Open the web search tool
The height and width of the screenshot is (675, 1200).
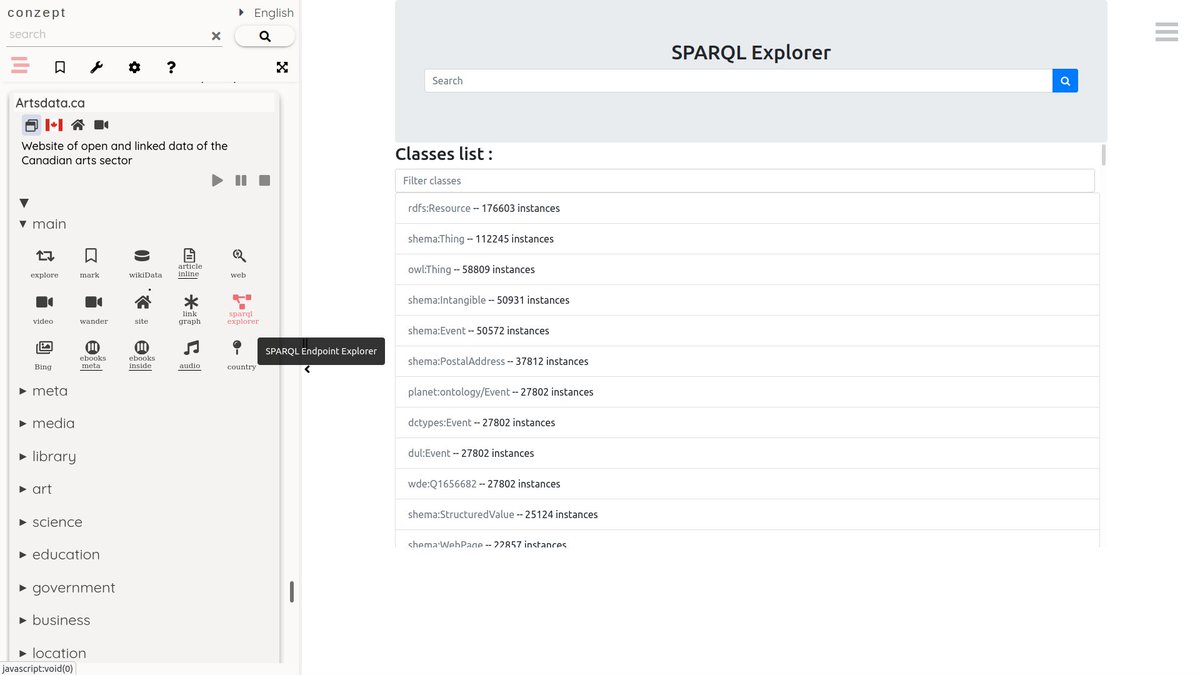[238, 263]
